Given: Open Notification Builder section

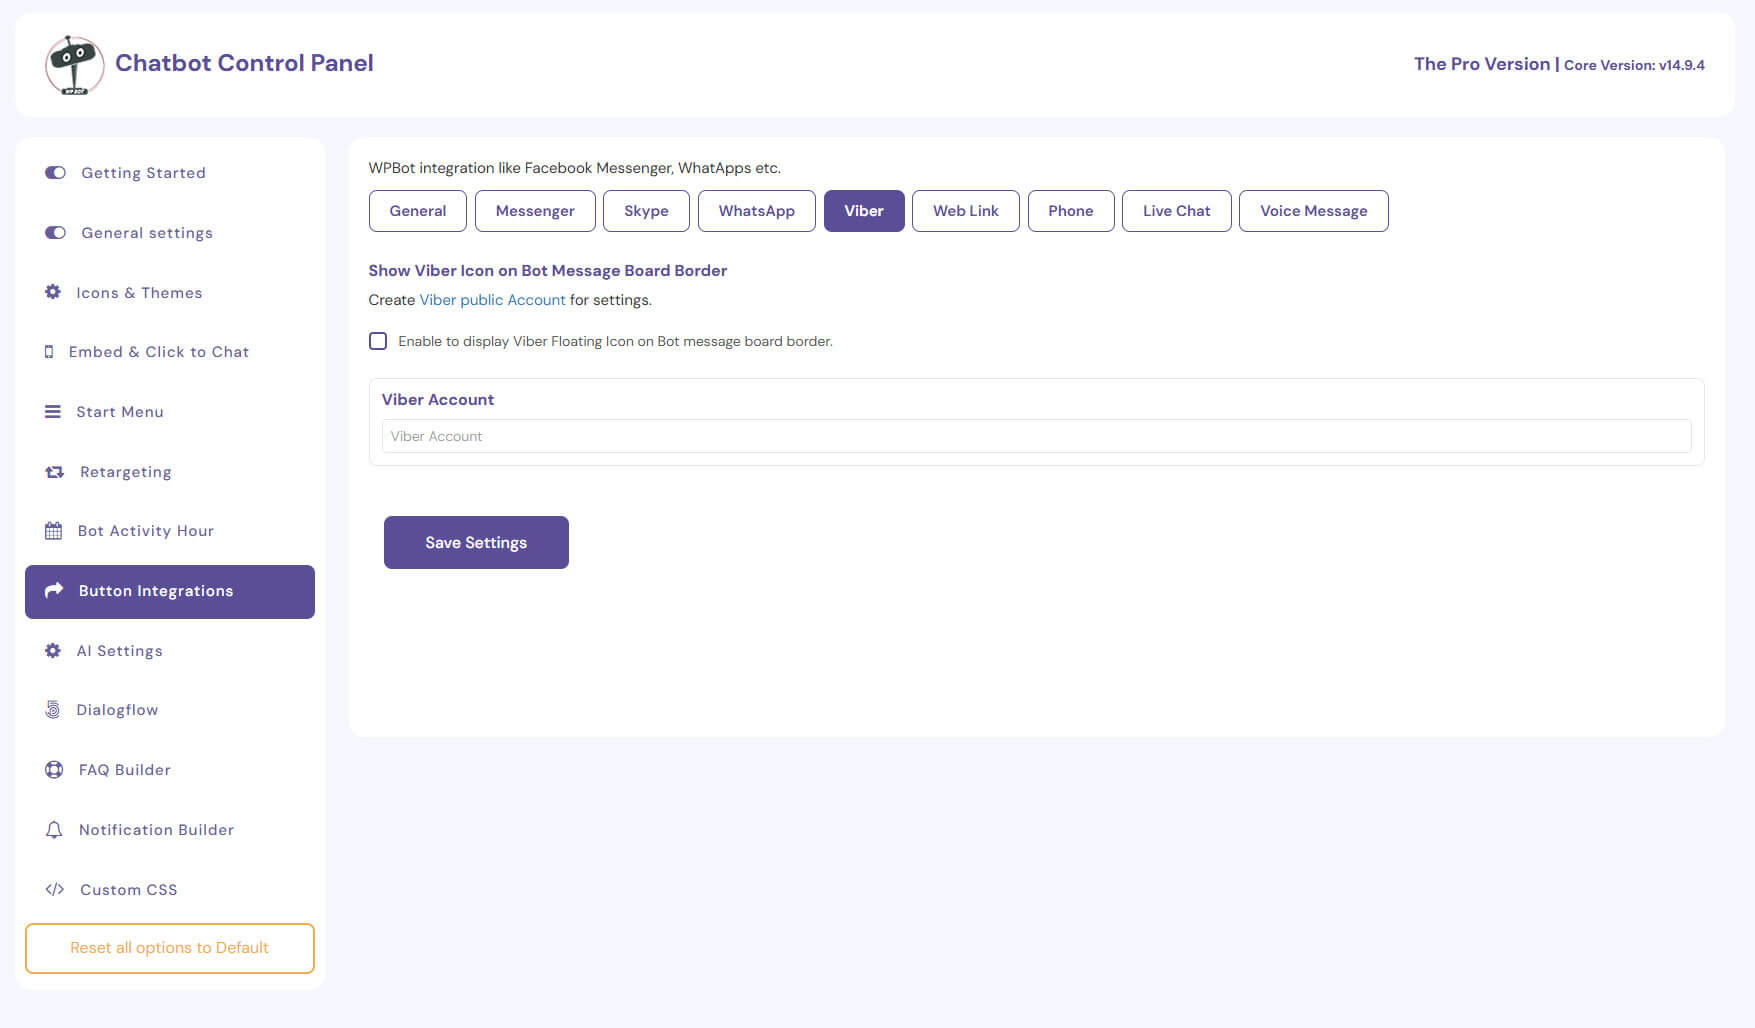Looking at the screenshot, I should click(x=170, y=830).
